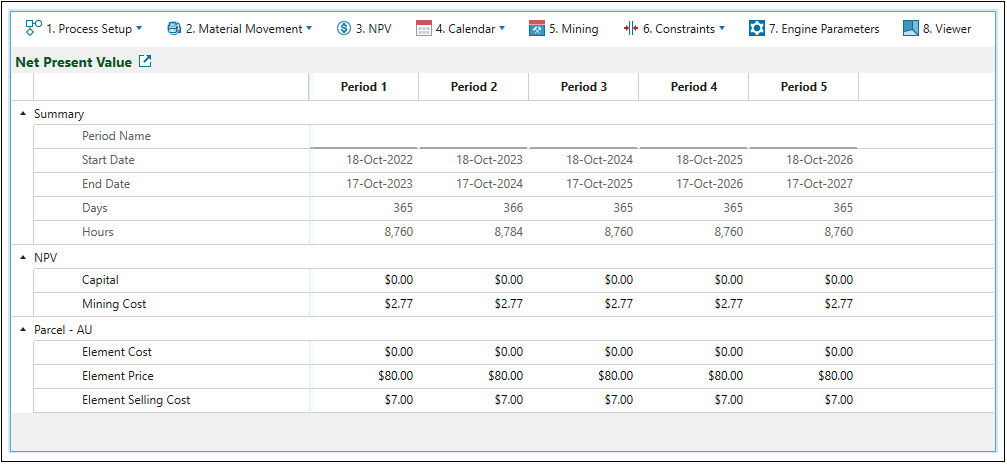Open the 7. Engine Parameters step
This screenshot has height=468, width=1007.
click(824, 29)
